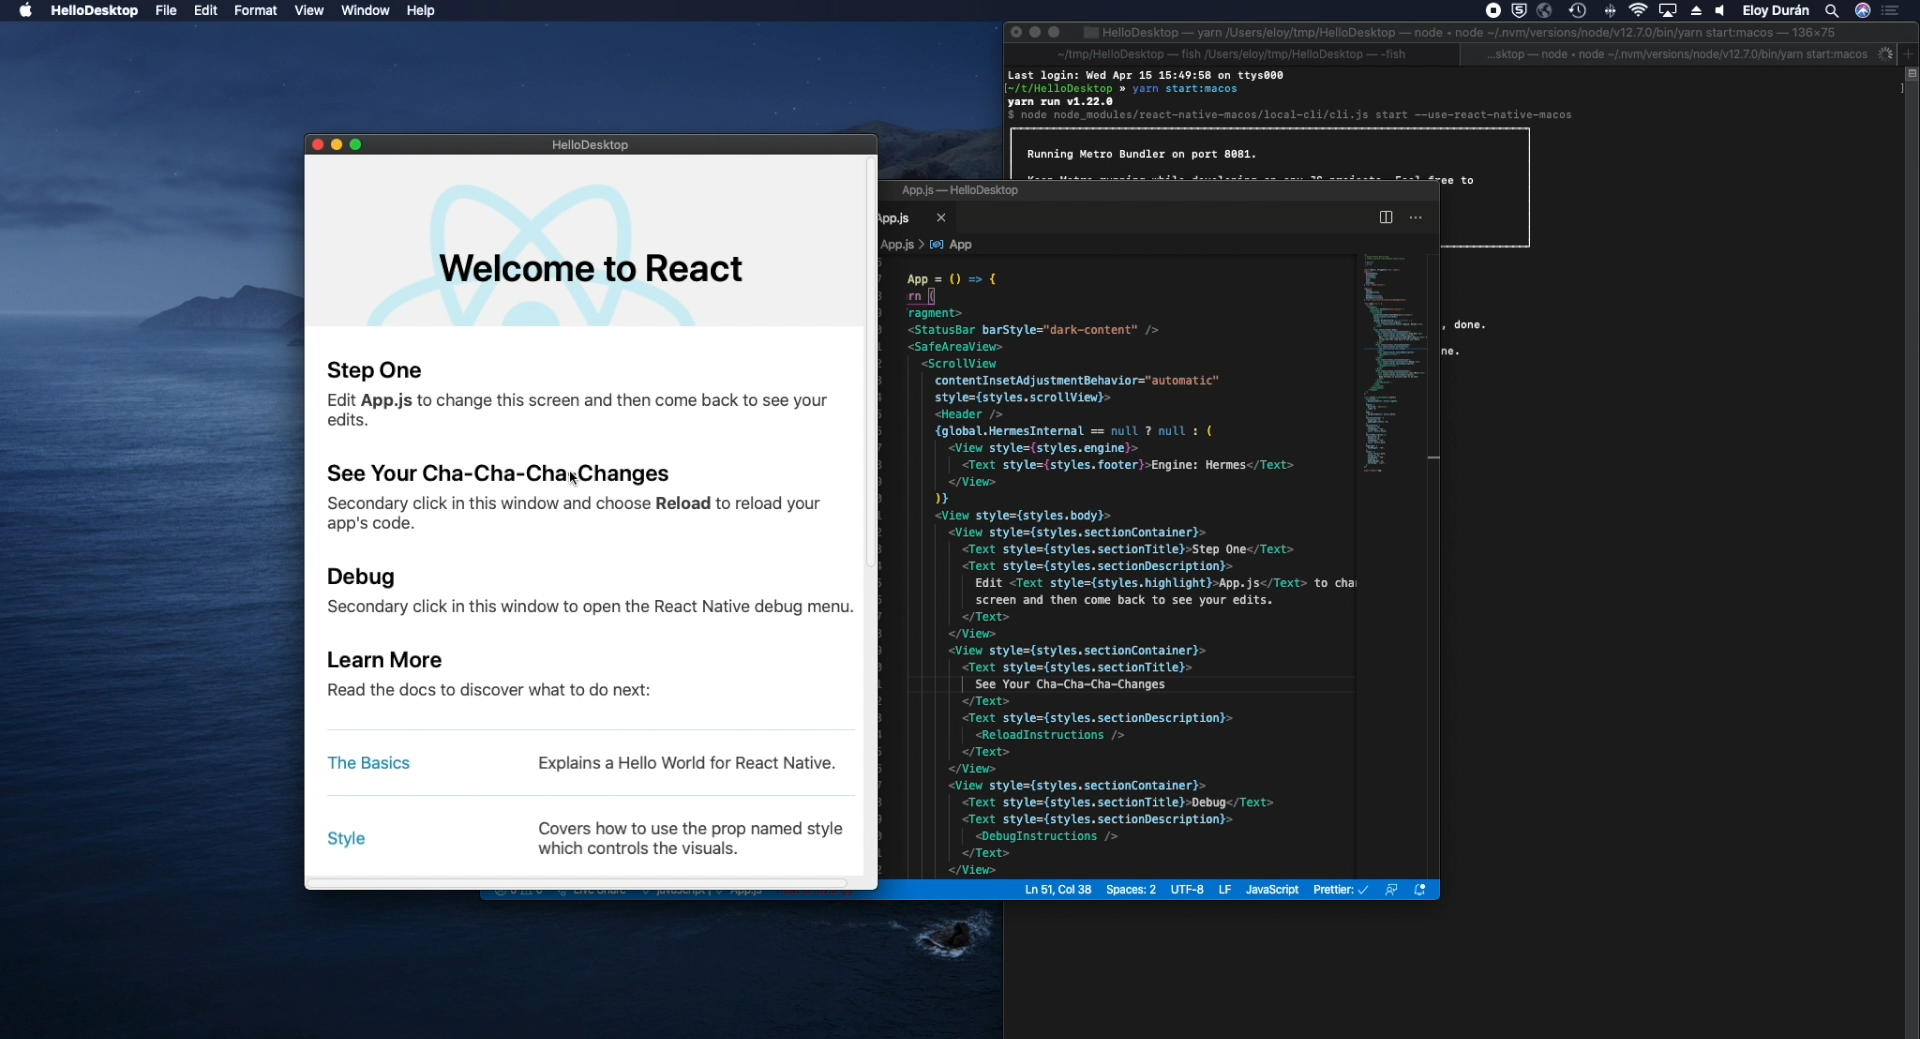Viewport: 1920px width, 1039px height.
Task: Close the App.js editor tab
Action: tap(941, 218)
